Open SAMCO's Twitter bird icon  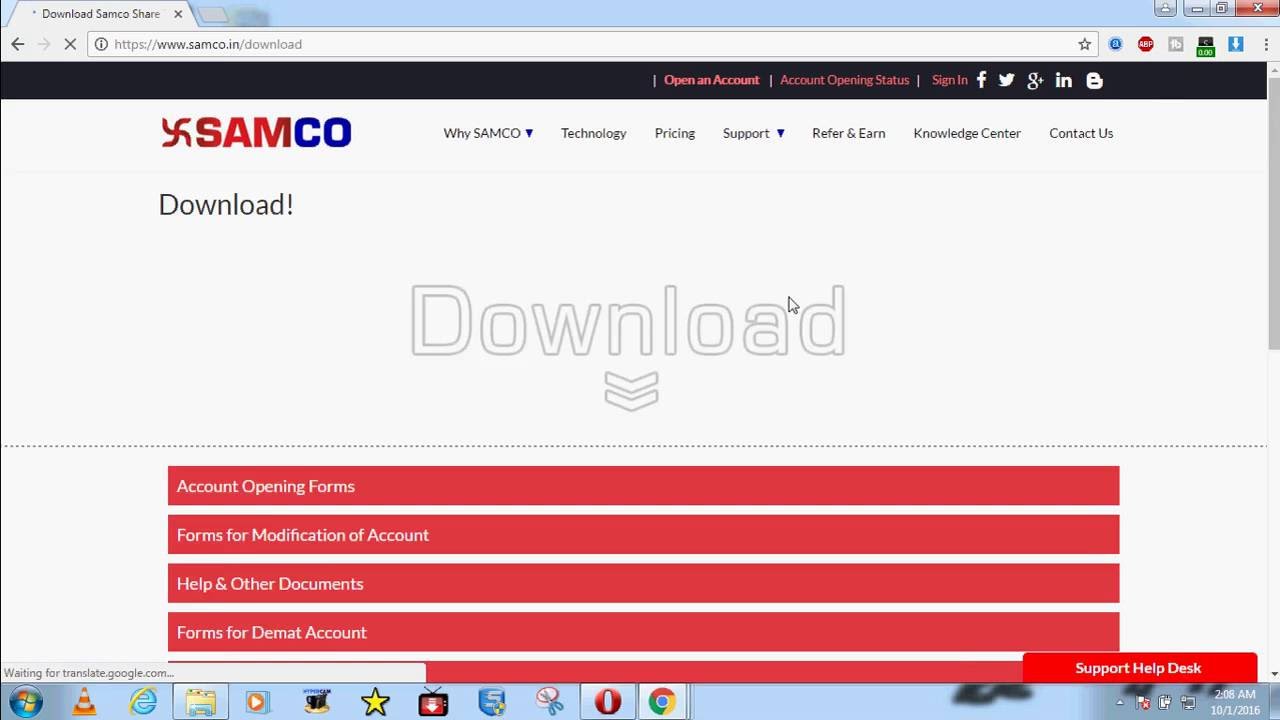pos(1006,80)
